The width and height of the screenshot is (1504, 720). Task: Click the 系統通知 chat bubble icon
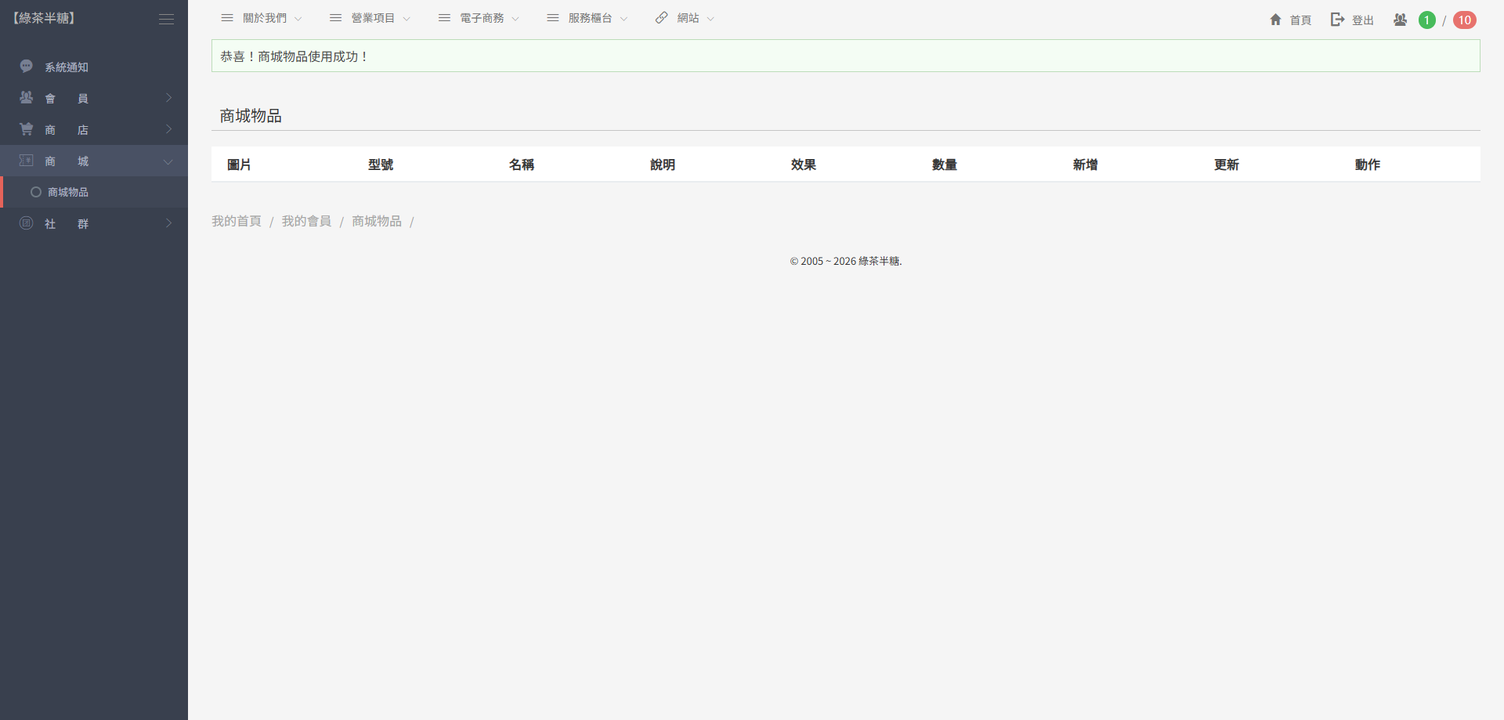click(x=26, y=67)
